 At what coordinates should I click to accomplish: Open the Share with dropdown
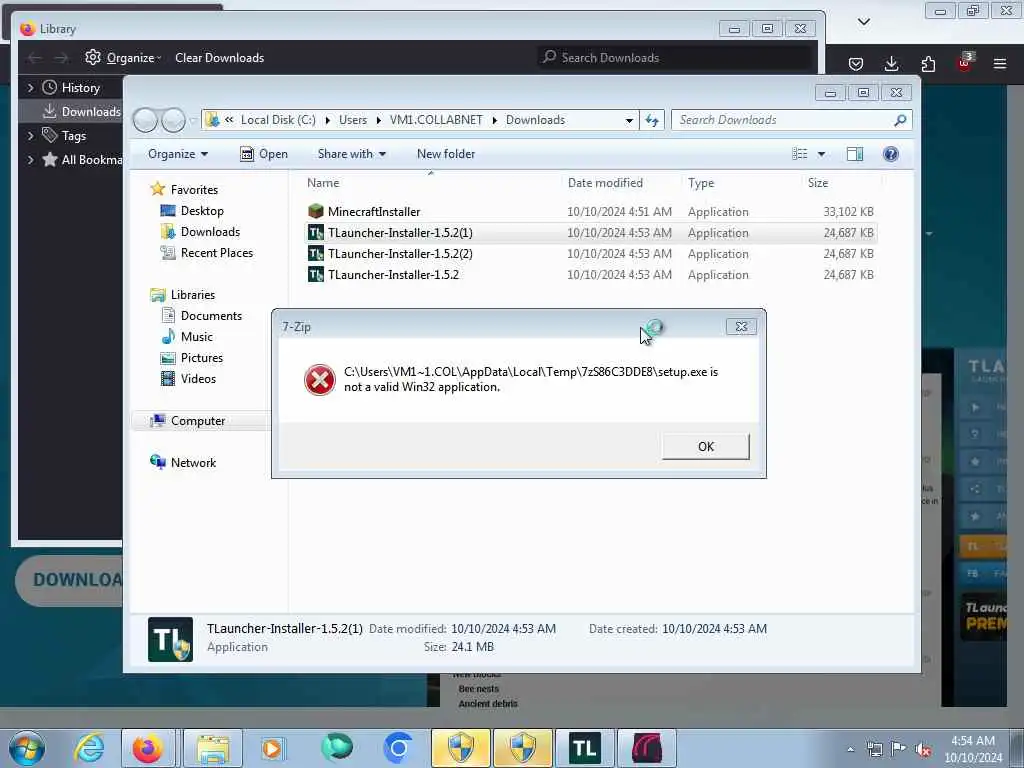pos(351,154)
